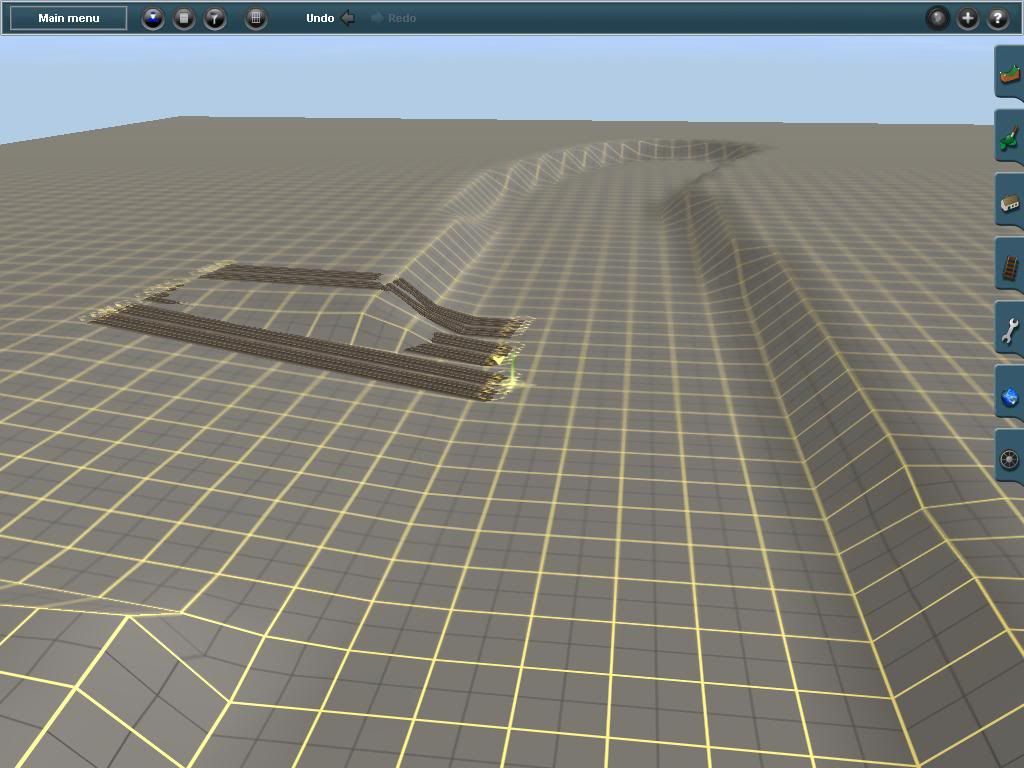
Task: Open the Tools wrench tab
Action: 1010,329
